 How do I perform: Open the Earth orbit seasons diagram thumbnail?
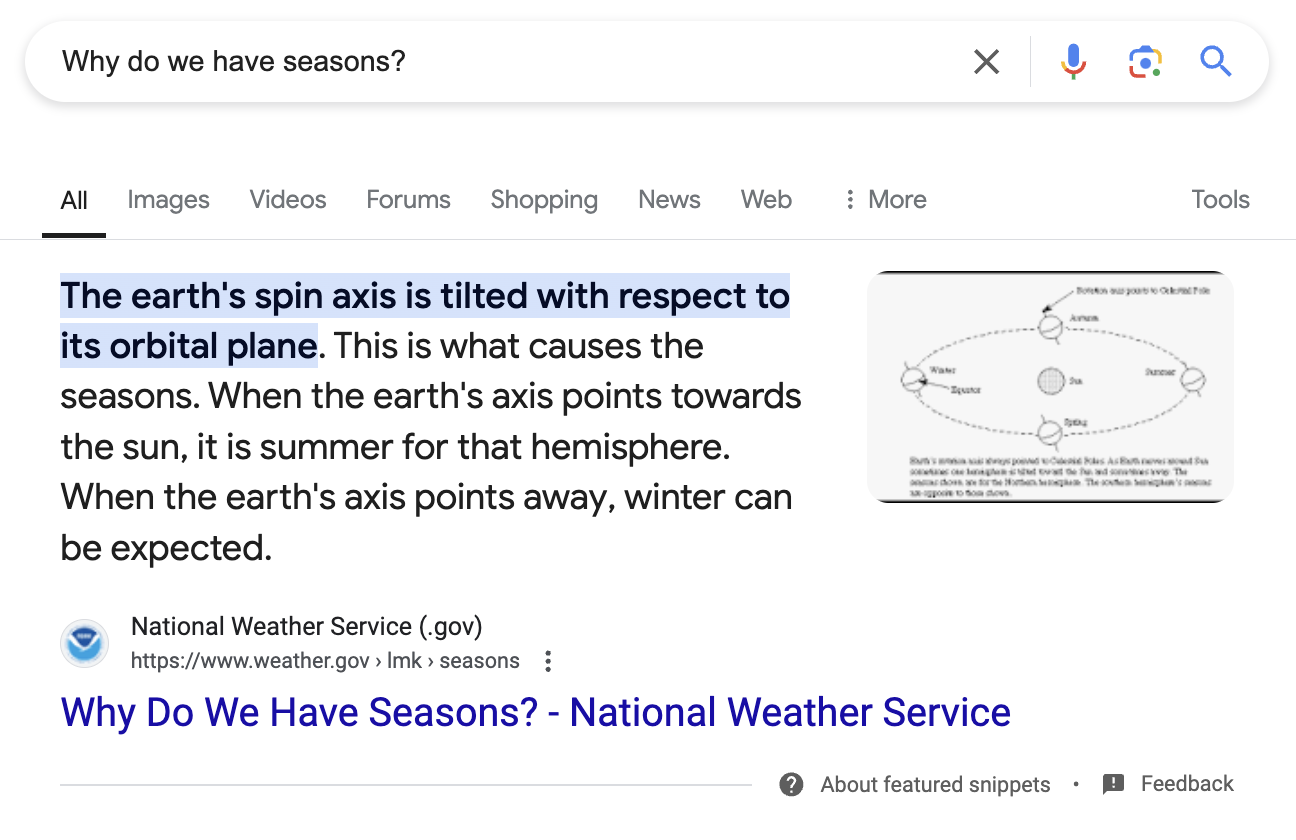click(1050, 387)
